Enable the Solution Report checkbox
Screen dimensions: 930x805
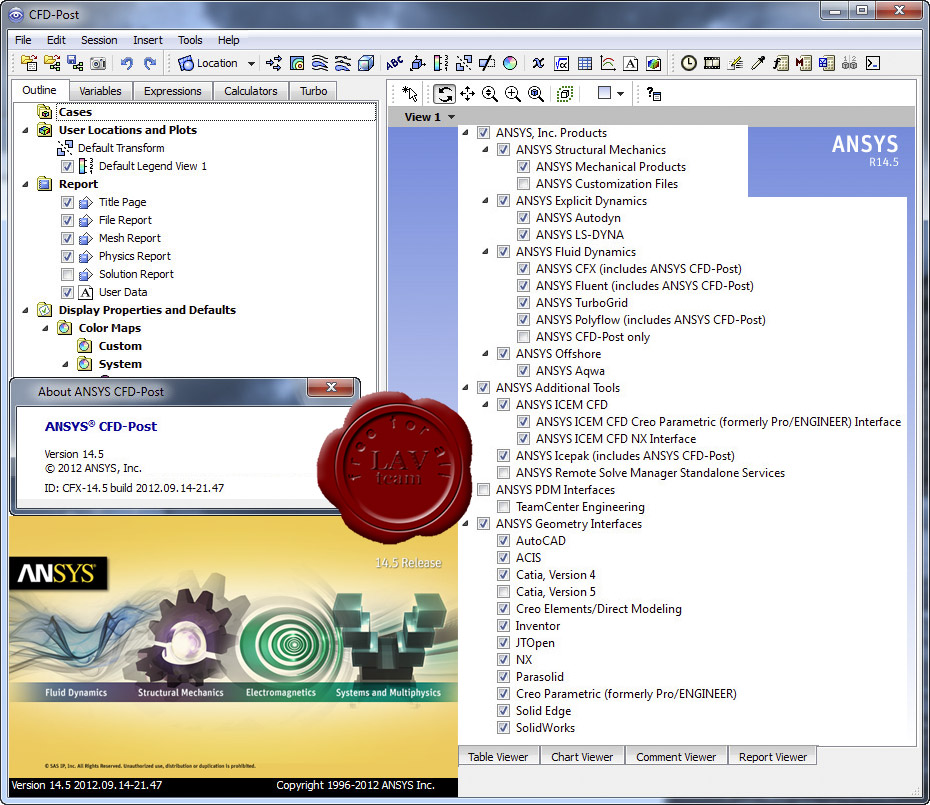click(x=68, y=274)
